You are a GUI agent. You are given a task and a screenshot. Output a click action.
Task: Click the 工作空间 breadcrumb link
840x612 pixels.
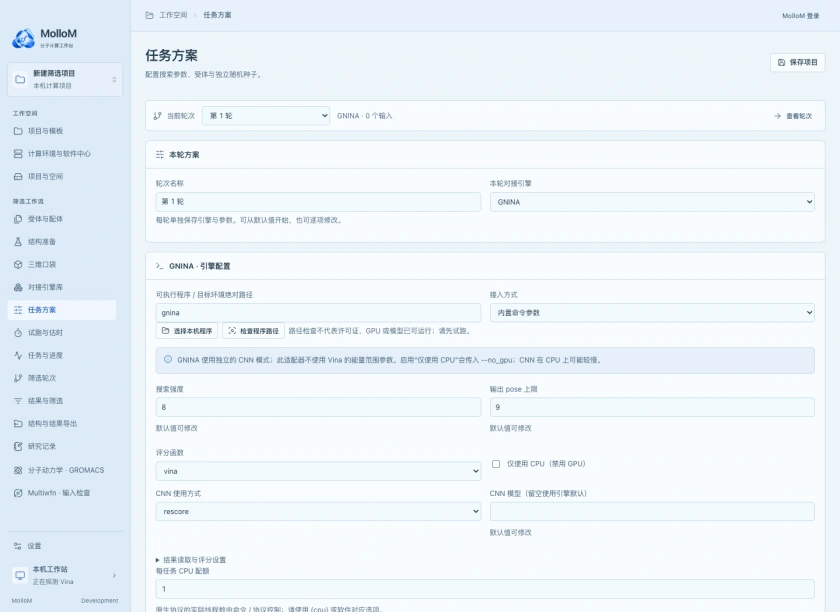[173, 15]
